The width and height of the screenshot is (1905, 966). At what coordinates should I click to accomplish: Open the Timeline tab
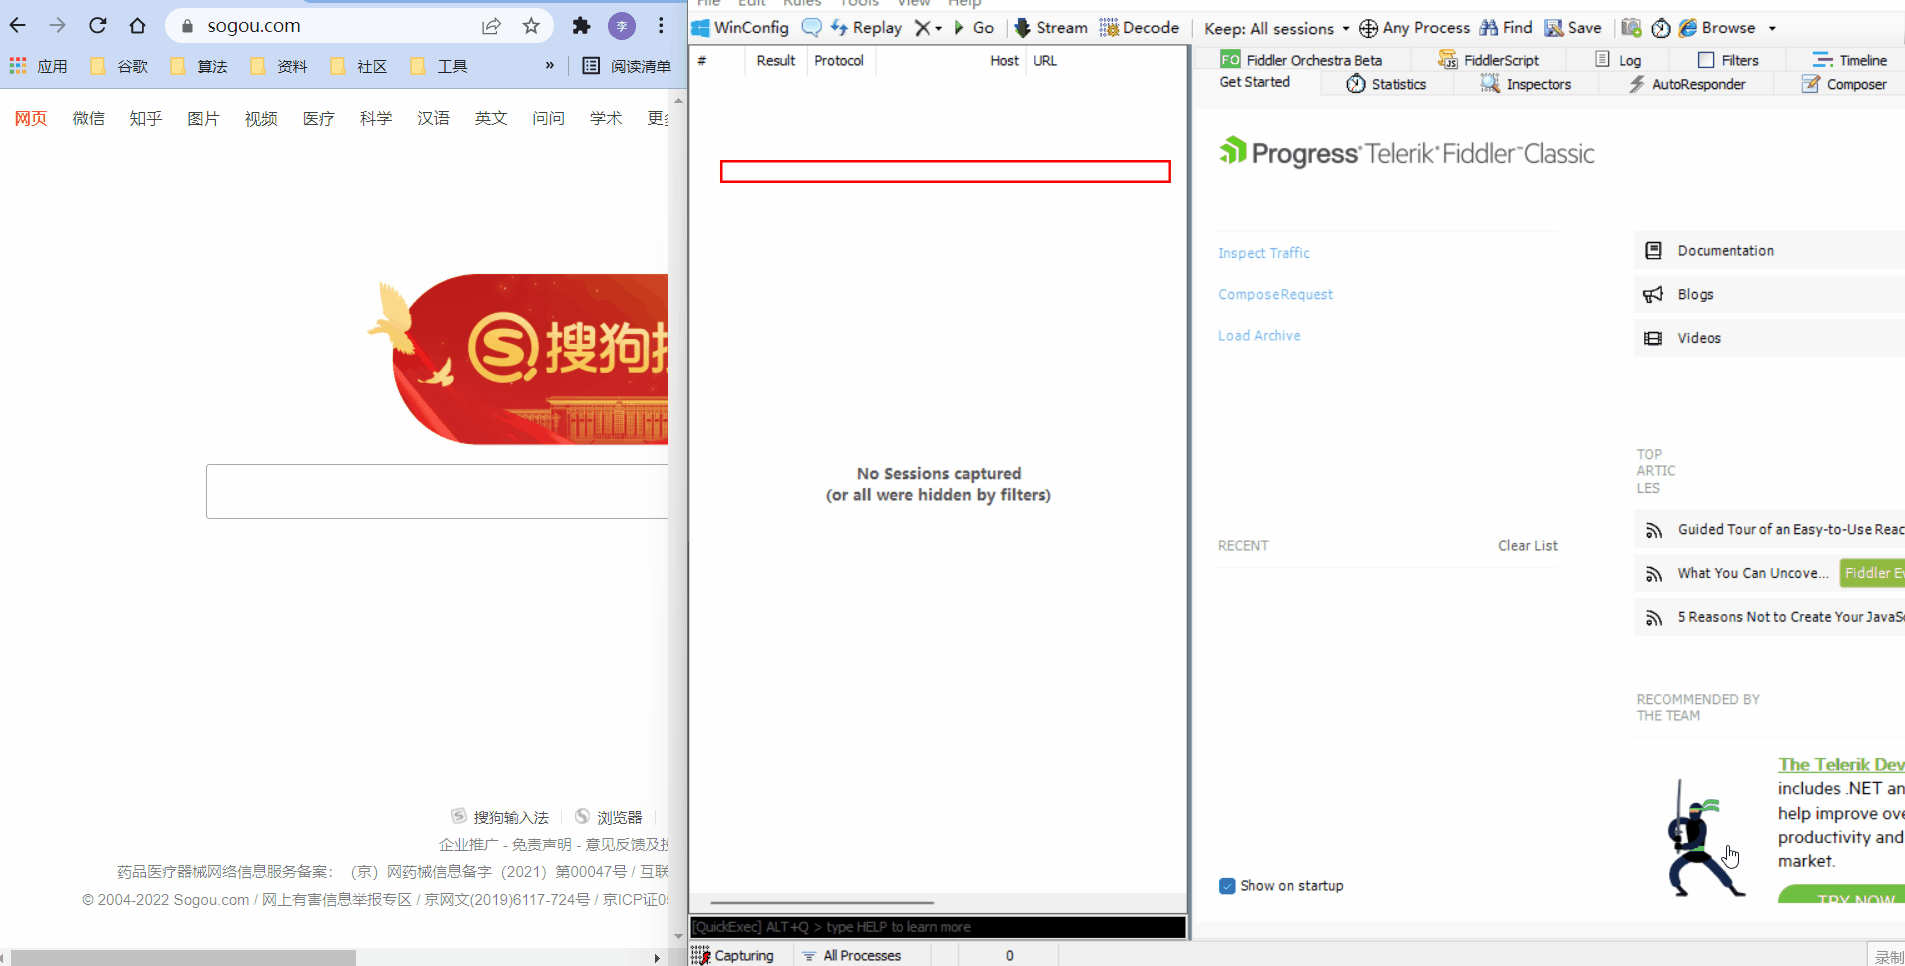pyautogui.click(x=1850, y=60)
